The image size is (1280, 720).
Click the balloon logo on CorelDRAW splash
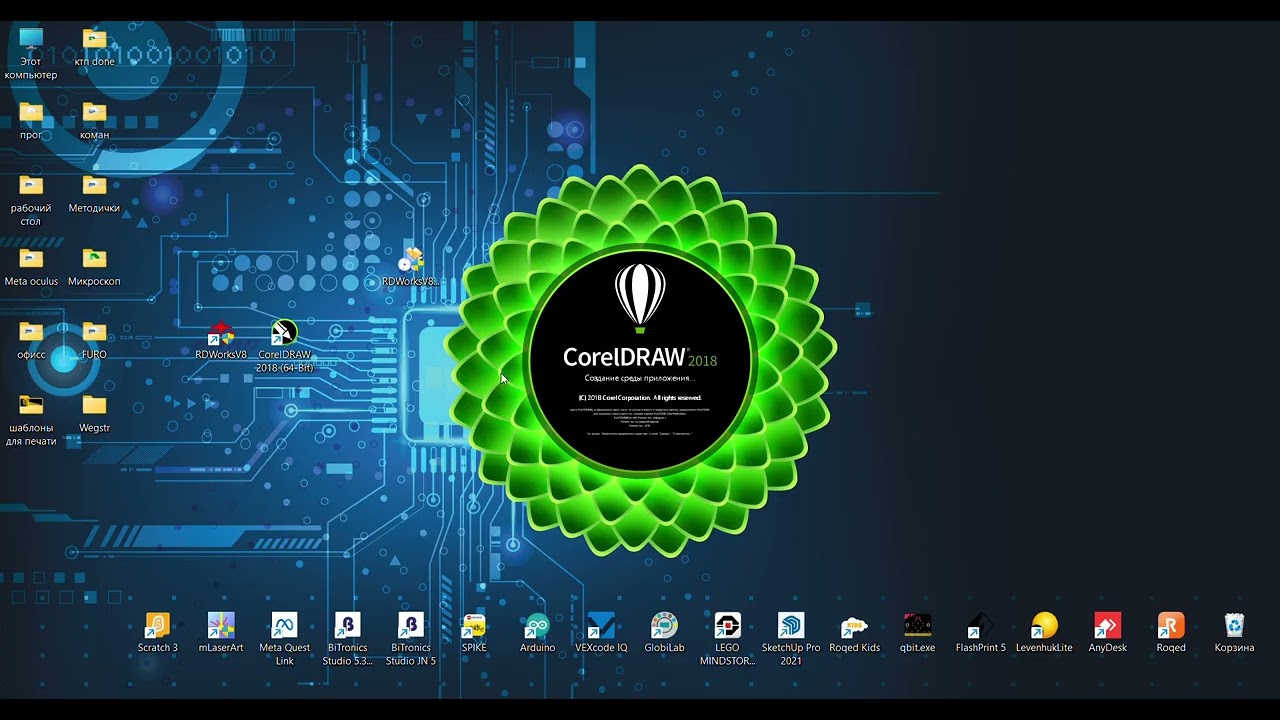tap(640, 298)
